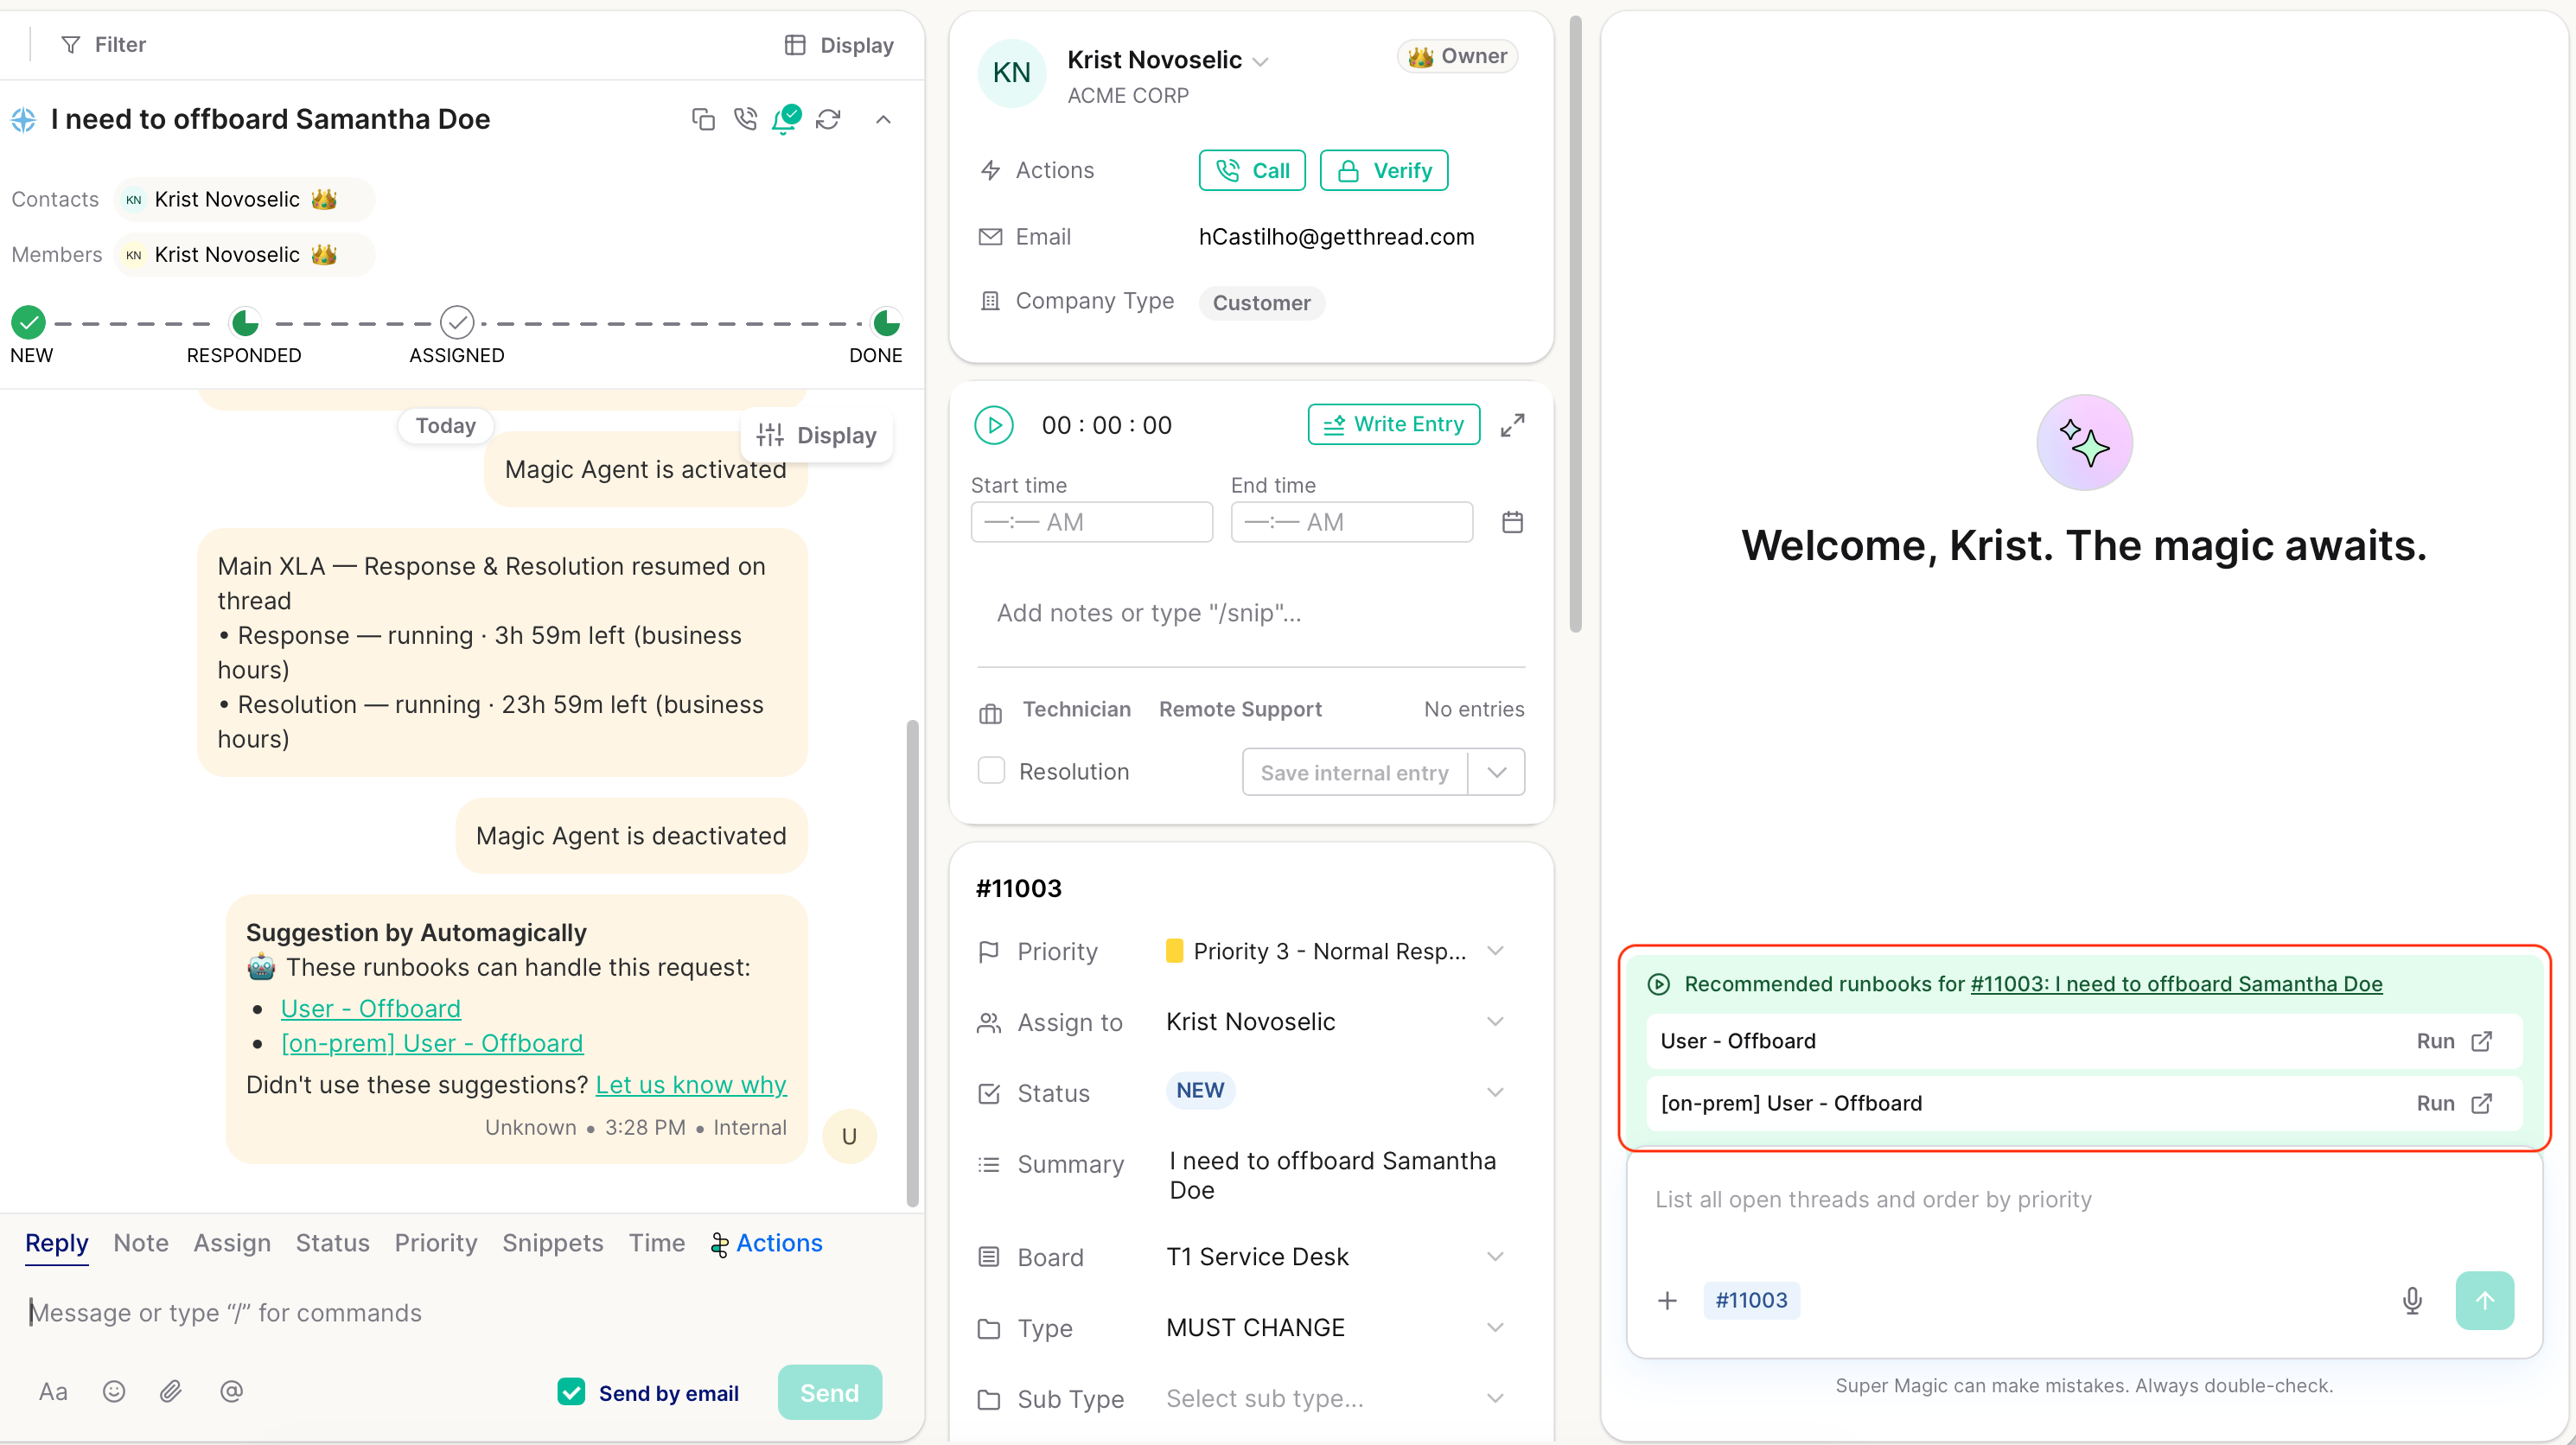Click the Verify button
Screen dimensions: 2576x1445
pyautogui.click(x=1384, y=171)
